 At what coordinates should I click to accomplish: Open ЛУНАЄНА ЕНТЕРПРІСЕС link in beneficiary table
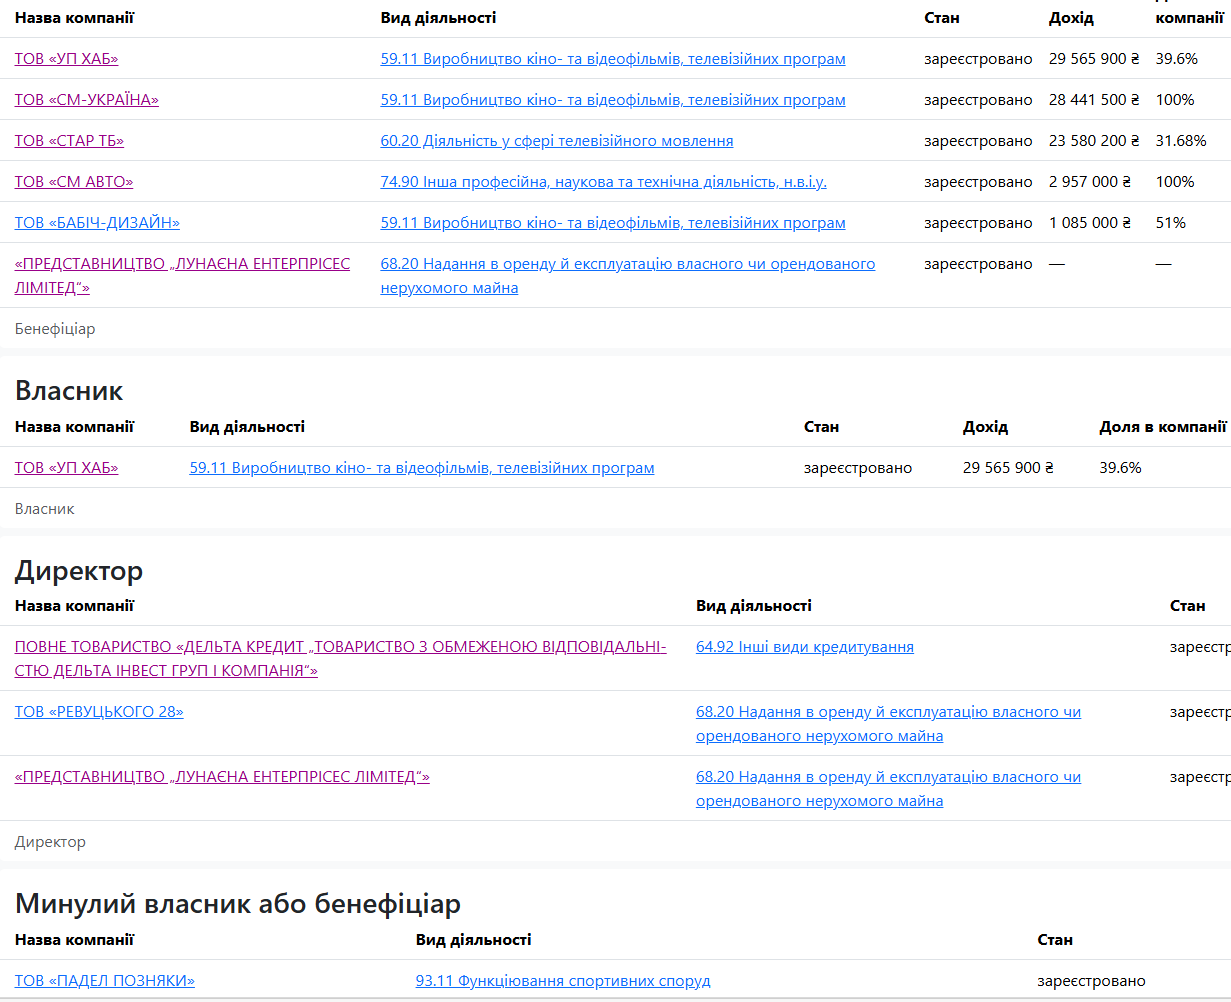(x=183, y=276)
